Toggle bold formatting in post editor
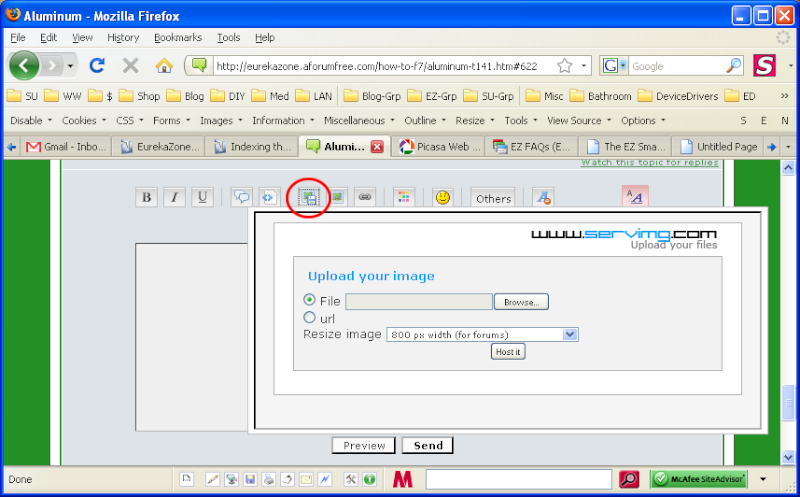 [146, 197]
